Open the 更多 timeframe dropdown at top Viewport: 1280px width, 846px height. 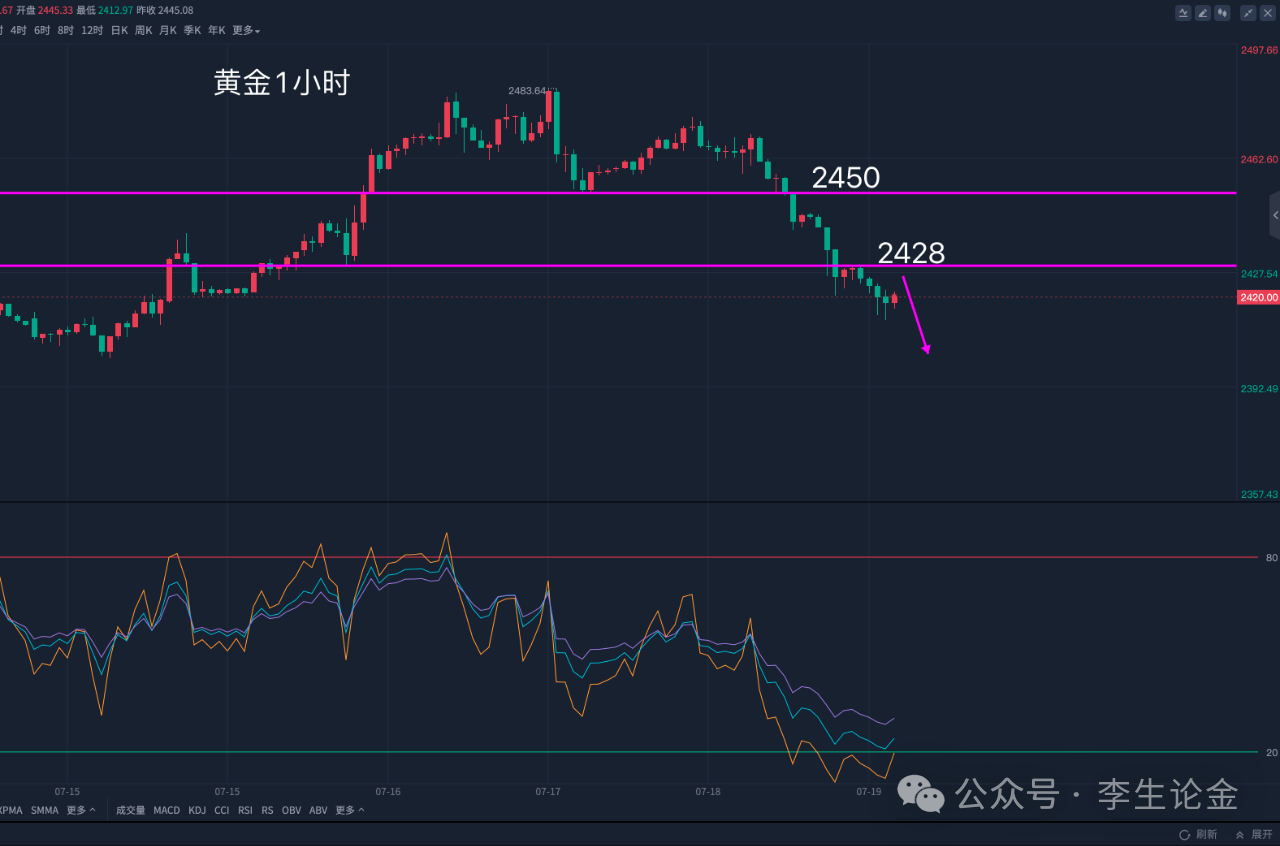pyautogui.click(x=246, y=30)
